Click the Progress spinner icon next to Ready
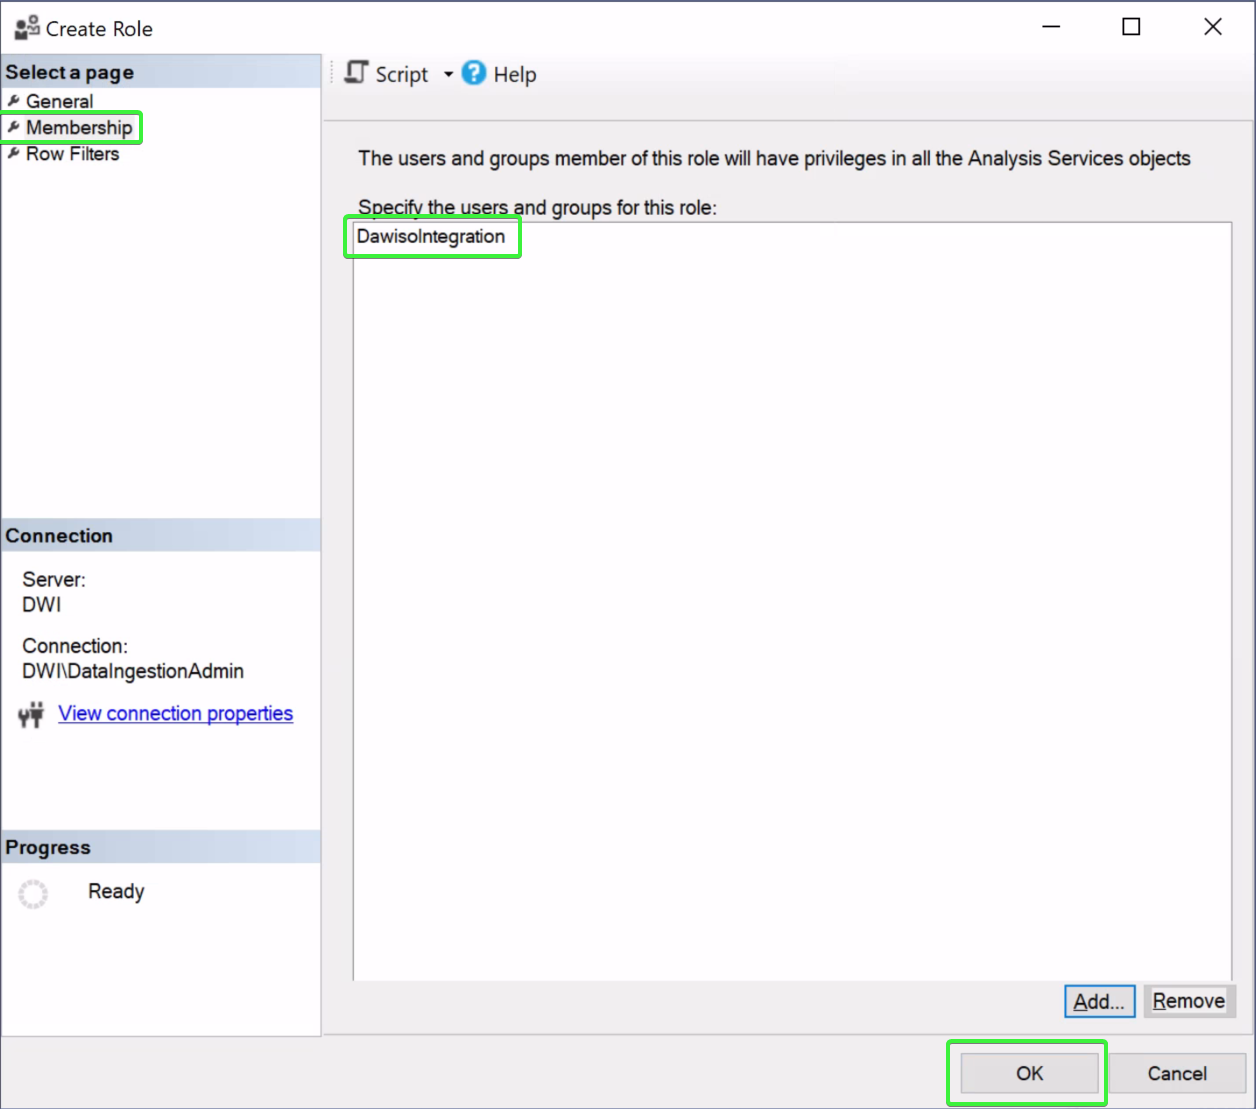This screenshot has width=1256, height=1109. [x=33, y=893]
